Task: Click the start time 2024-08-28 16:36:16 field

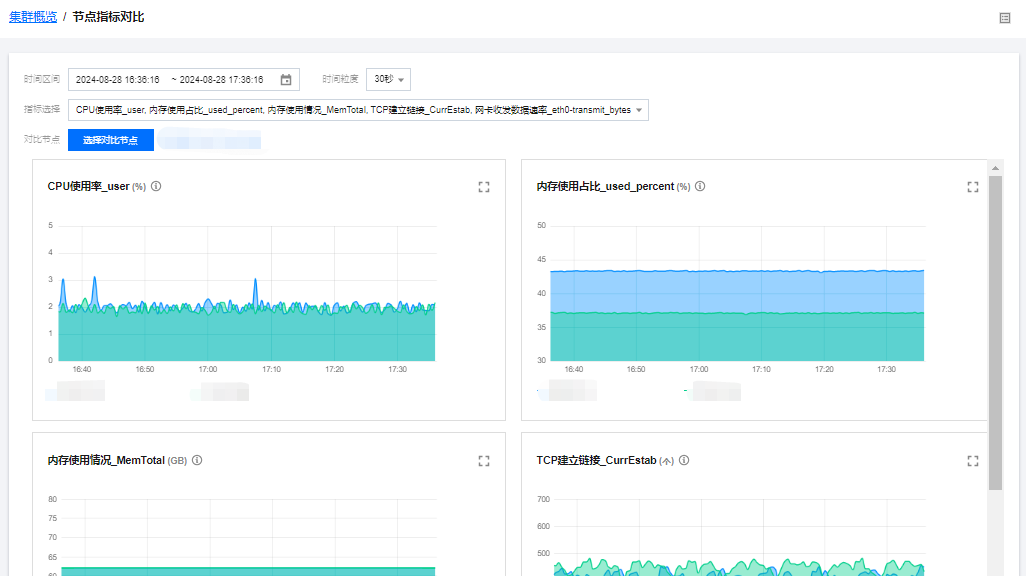Action: pos(116,80)
